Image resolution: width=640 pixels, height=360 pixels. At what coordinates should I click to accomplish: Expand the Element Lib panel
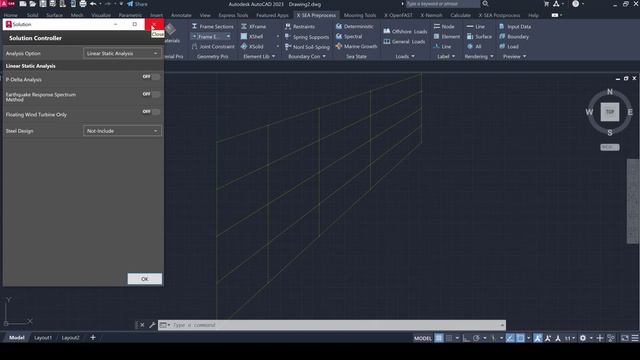[259, 57]
